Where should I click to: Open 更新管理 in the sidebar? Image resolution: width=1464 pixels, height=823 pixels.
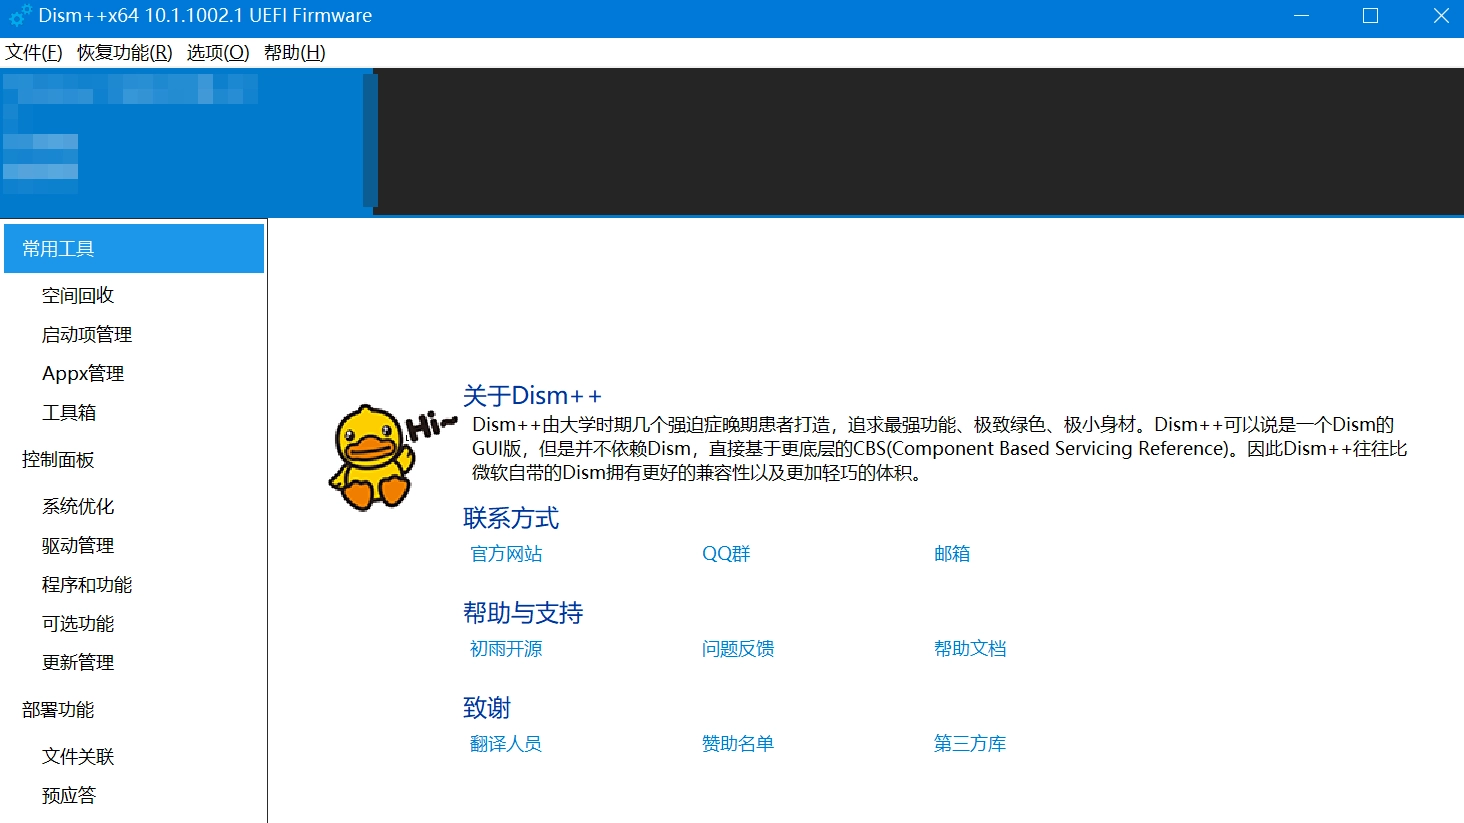click(x=78, y=662)
